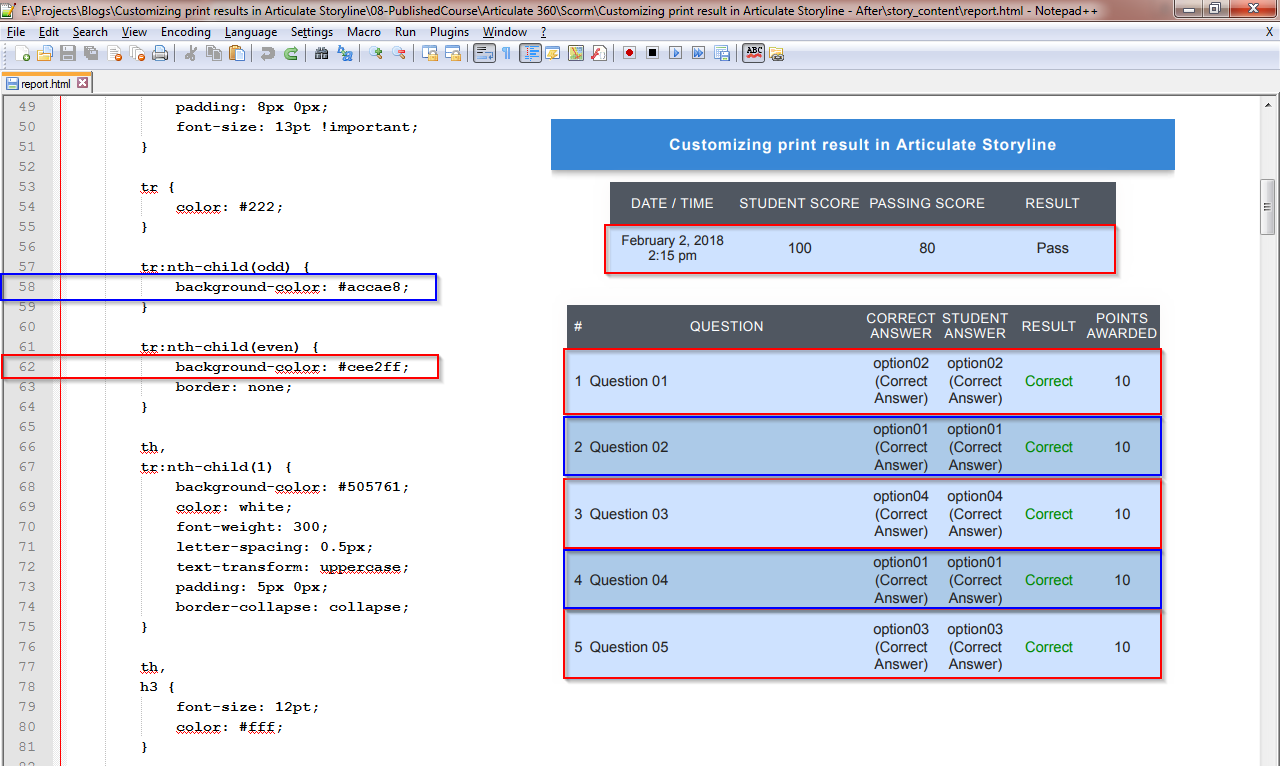Click line number 58 in the margin

(27, 287)
